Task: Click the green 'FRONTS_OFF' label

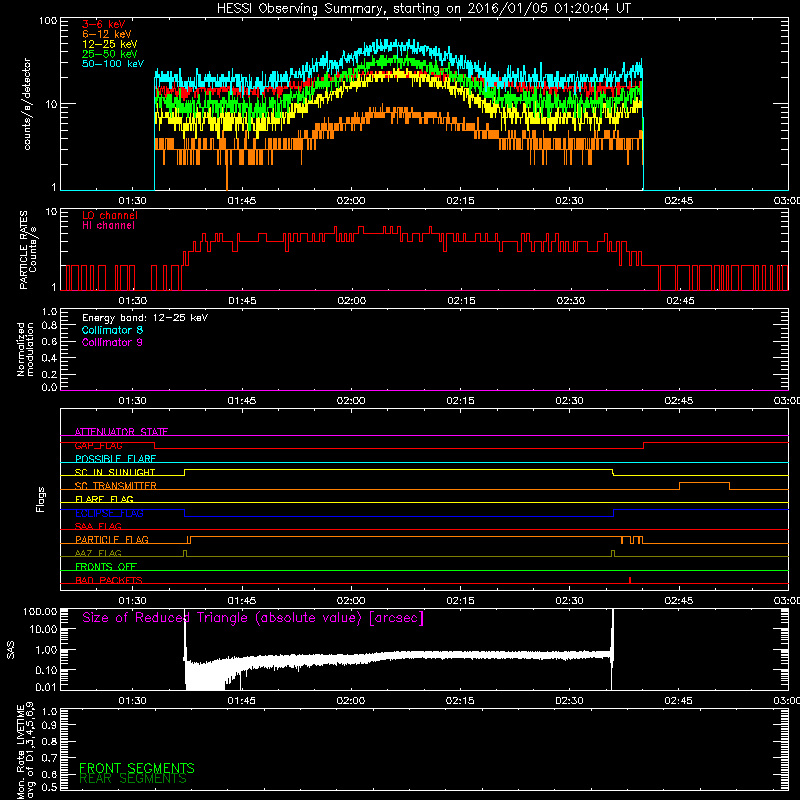Action: tap(106, 567)
